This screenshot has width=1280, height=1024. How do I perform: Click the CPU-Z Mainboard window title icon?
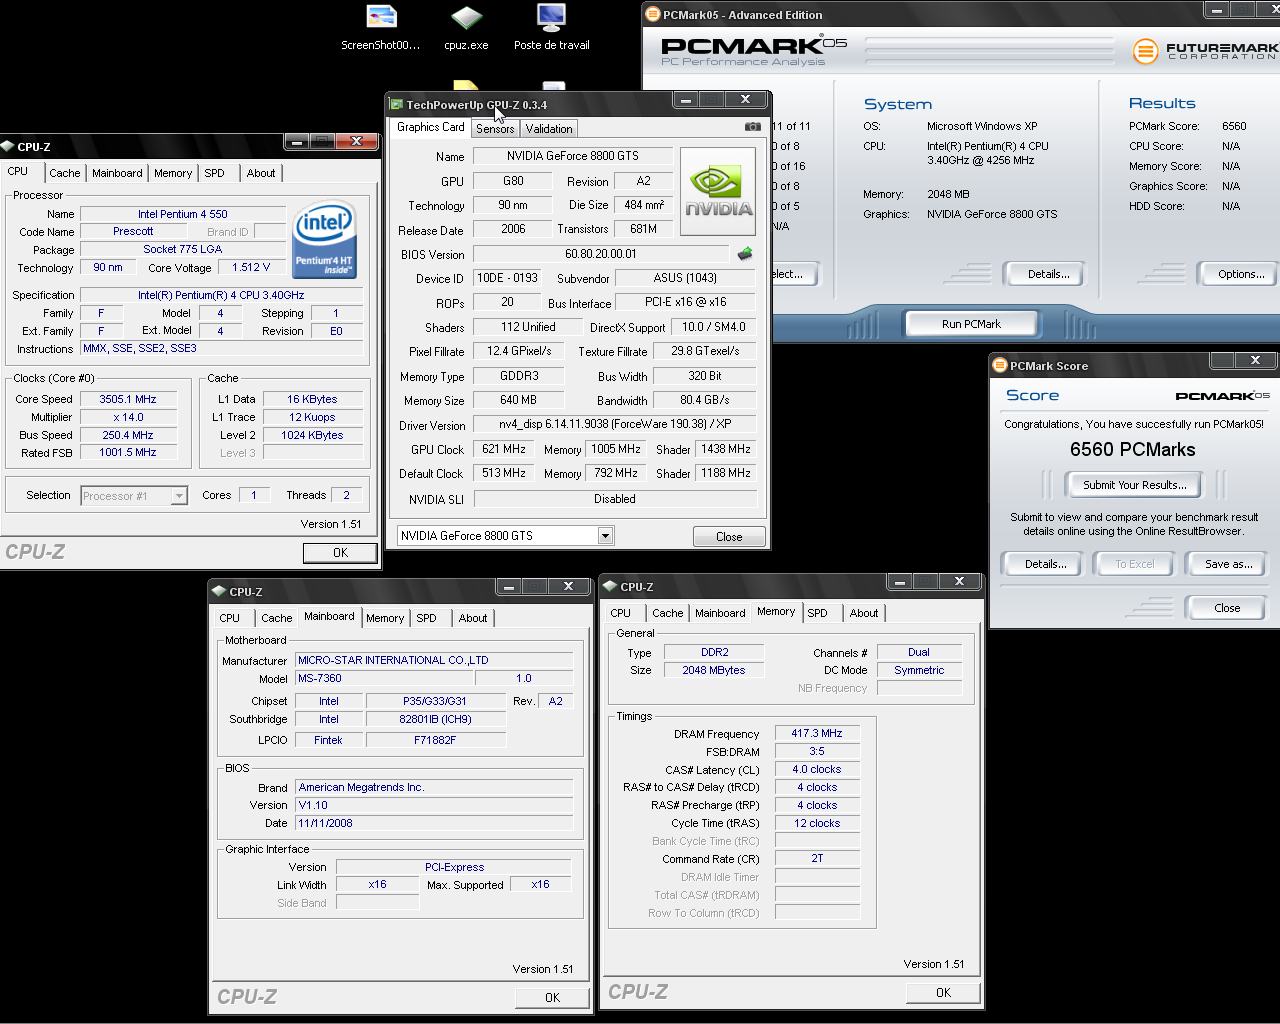[219, 591]
